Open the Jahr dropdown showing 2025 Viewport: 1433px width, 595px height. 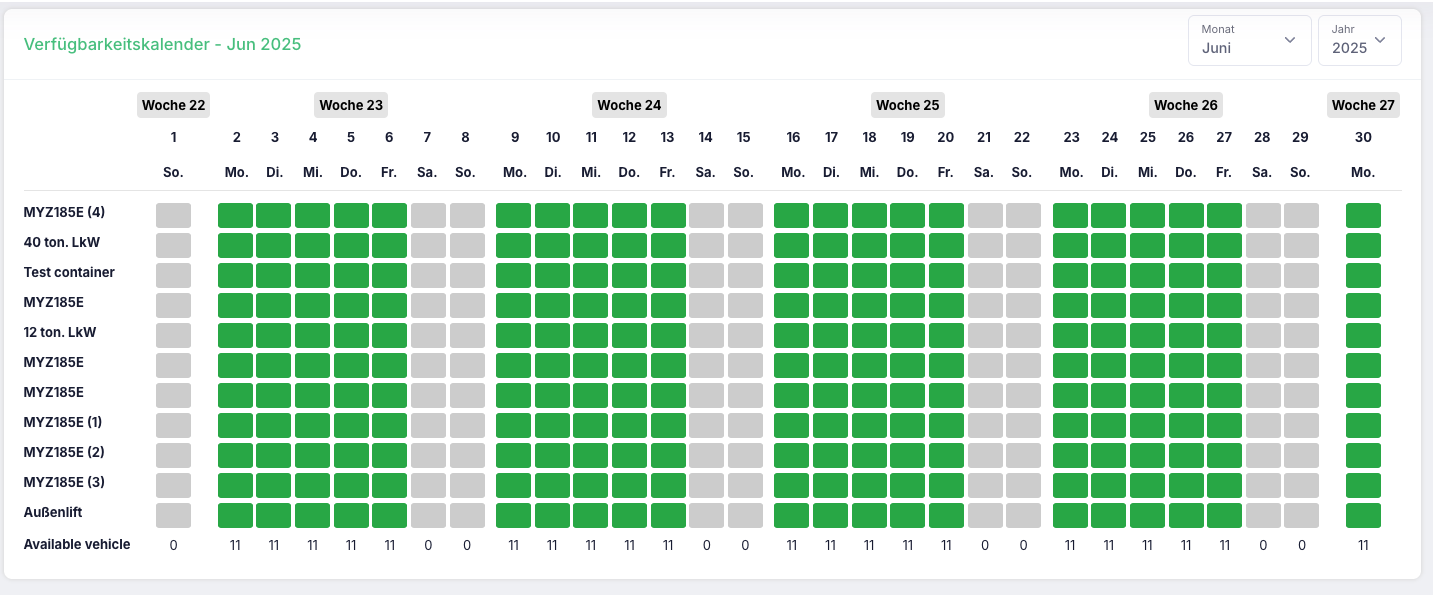click(x=1359, y=40)
